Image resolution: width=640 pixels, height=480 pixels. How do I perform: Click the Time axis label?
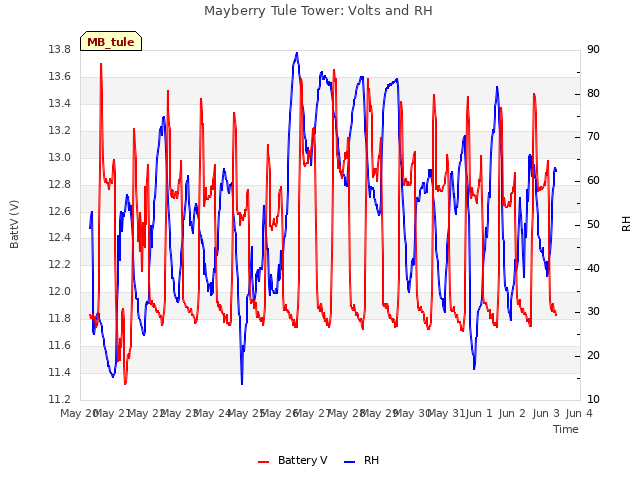566,429
